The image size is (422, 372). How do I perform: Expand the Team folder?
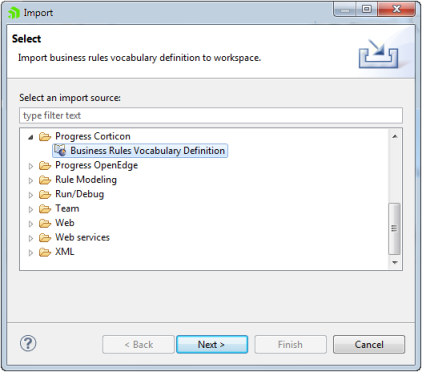(x=31, y=209)
